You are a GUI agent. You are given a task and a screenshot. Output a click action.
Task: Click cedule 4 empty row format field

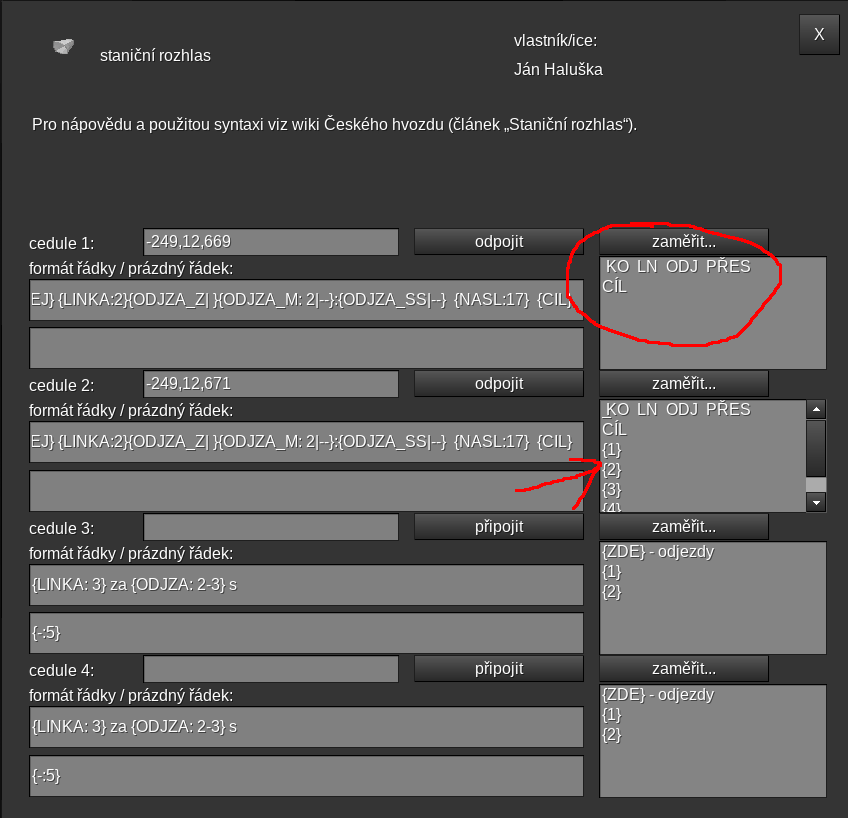pyautogui.click(x=306, y=776)
